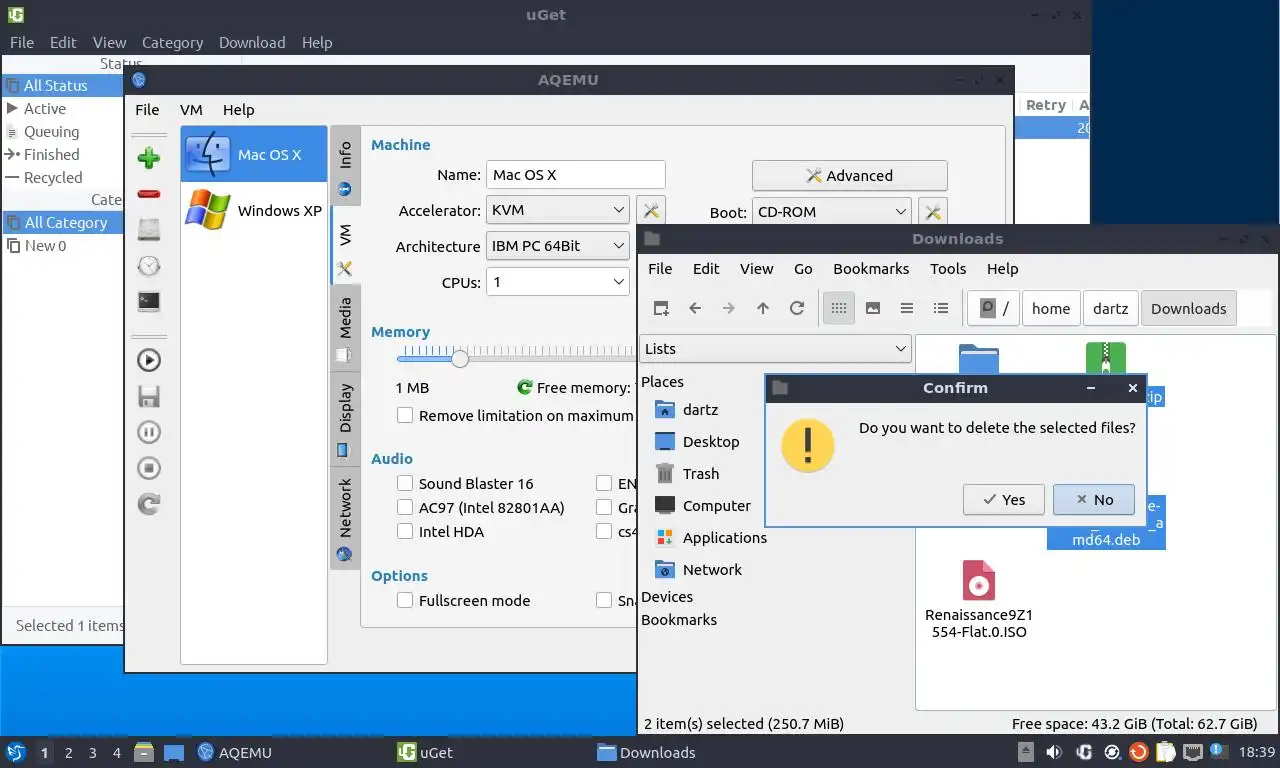Open the Boot CD-ROM dropdown
Image resolution: width=1280 pixels, height=768 pixels.
[x=832, y=211]
